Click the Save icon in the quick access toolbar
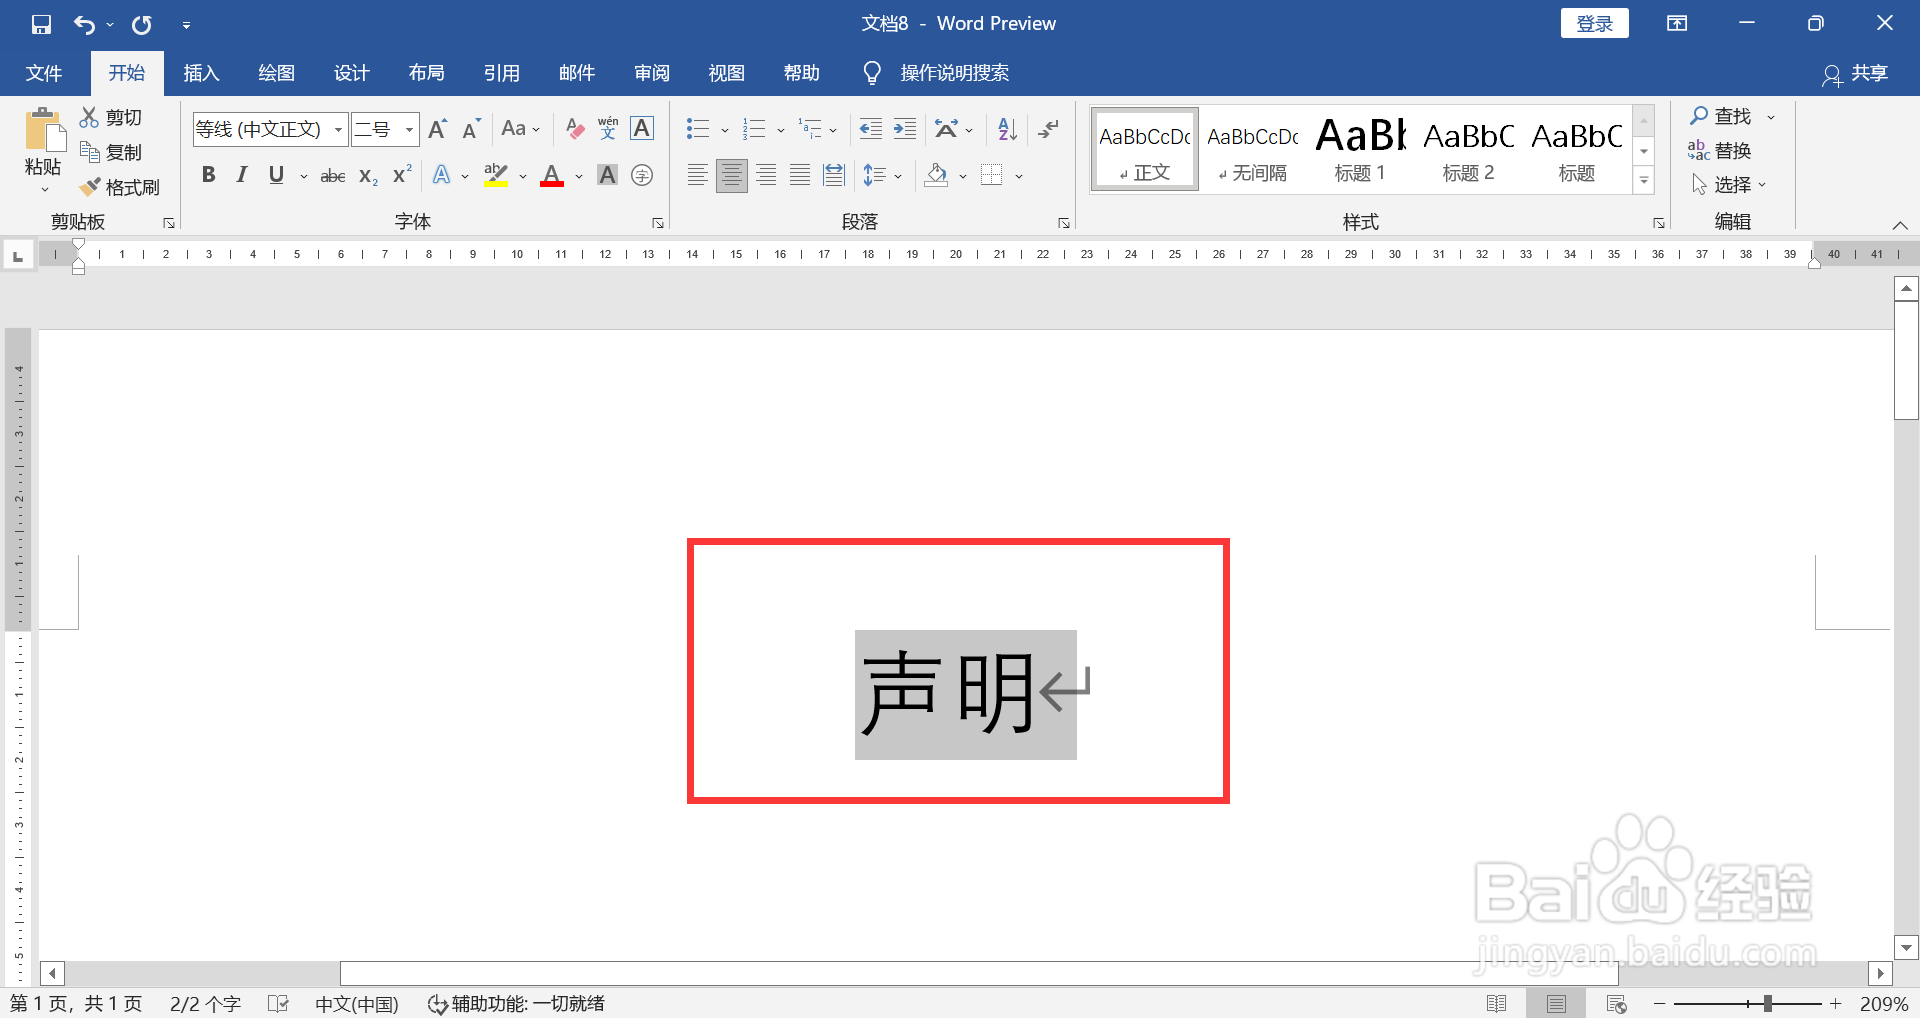 pyautogui.click(x=41, y=24)
